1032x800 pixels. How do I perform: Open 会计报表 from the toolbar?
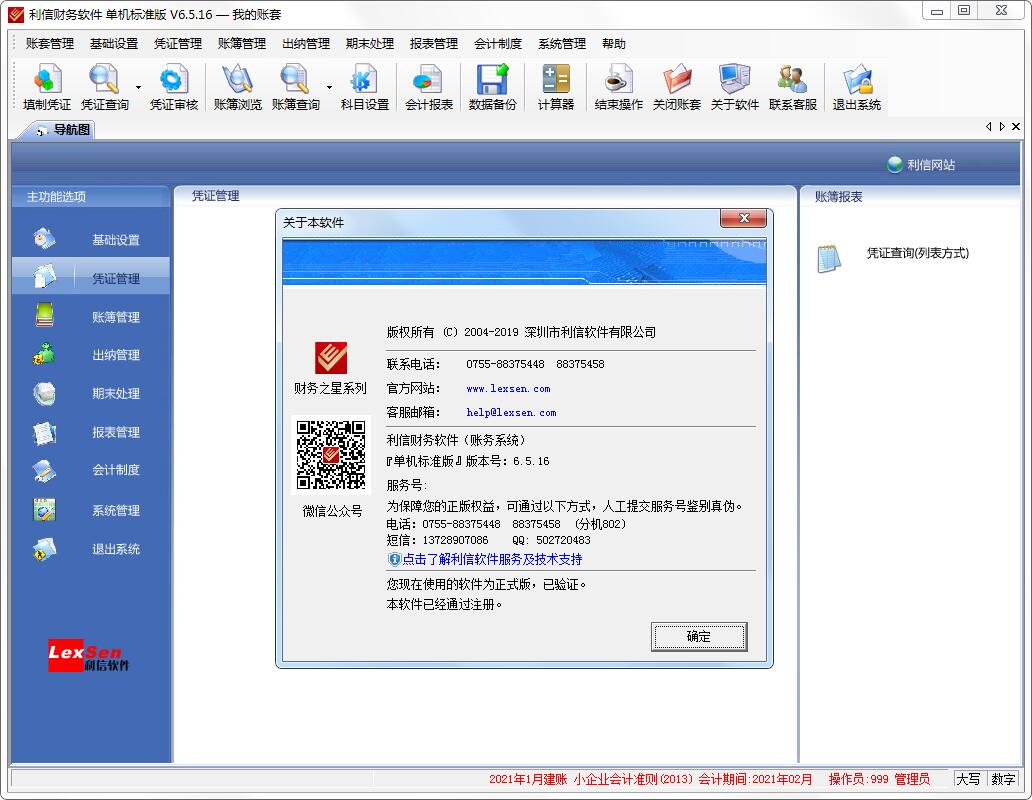click(x=429, y=88)
